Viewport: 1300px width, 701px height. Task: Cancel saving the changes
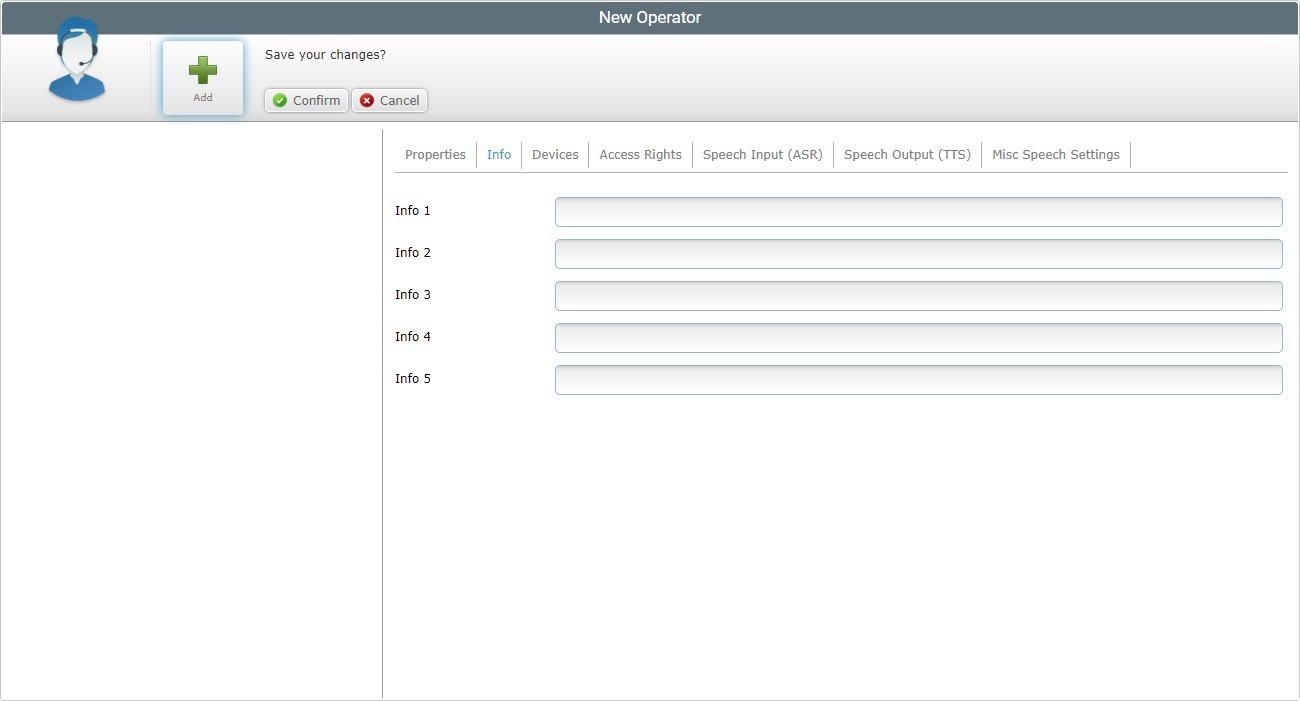click(389, 100)
